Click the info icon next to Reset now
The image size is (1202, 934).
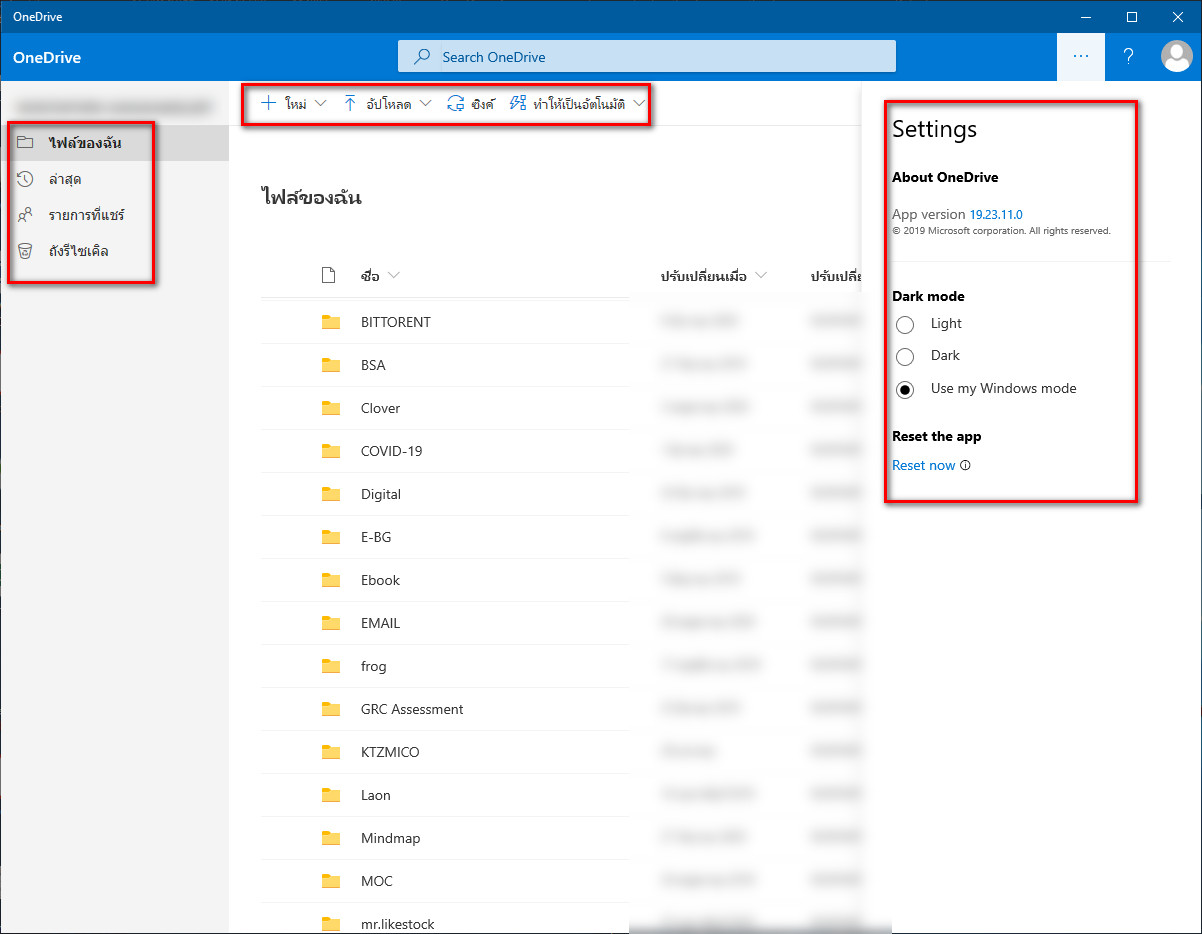965,465
